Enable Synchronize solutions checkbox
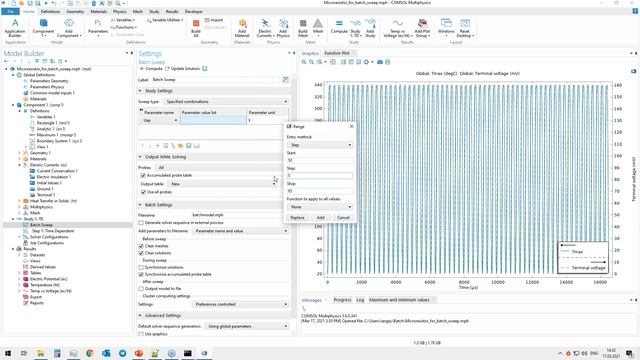Viewport: 640px width, 360px height. coord(141,267)
